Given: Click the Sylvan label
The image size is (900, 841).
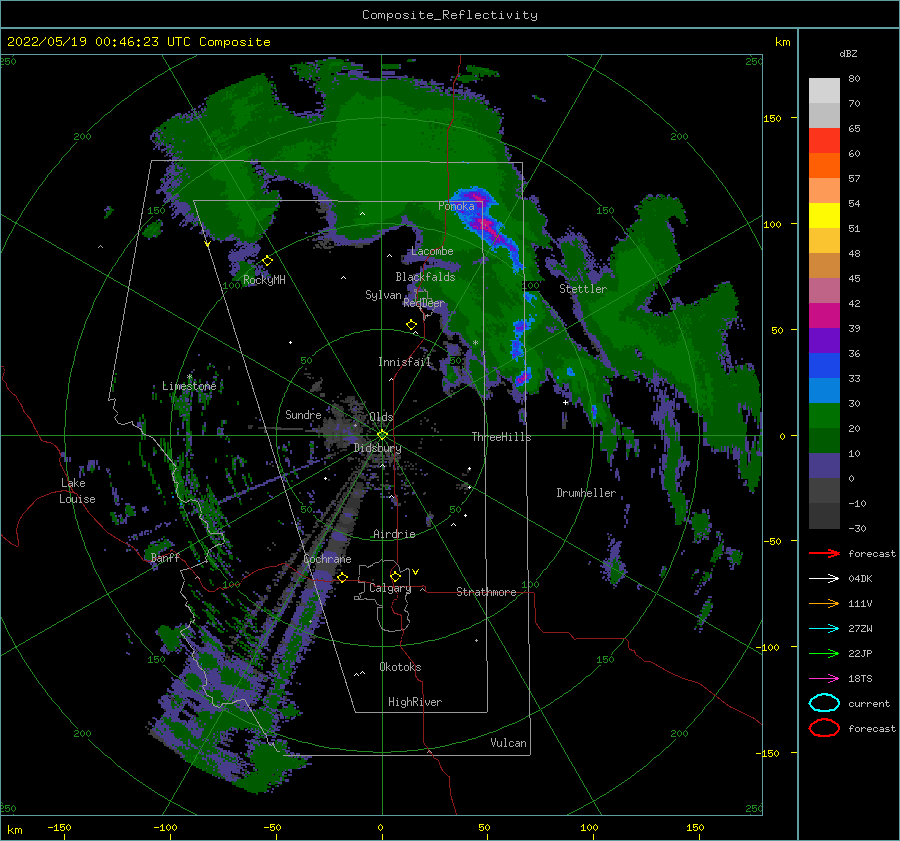Looking at the screenshot, I should tap(383, 295).
